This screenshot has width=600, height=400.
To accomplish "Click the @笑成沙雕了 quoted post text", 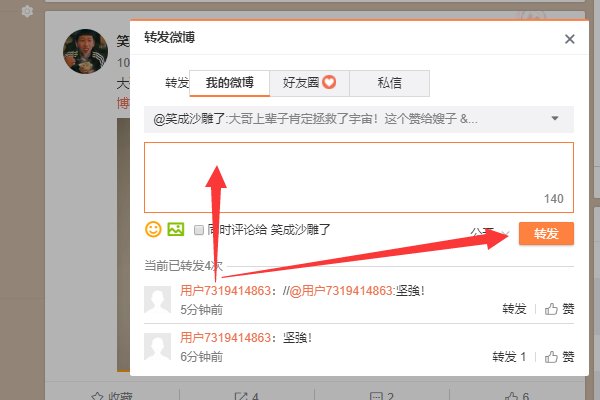I will (315, 119).
